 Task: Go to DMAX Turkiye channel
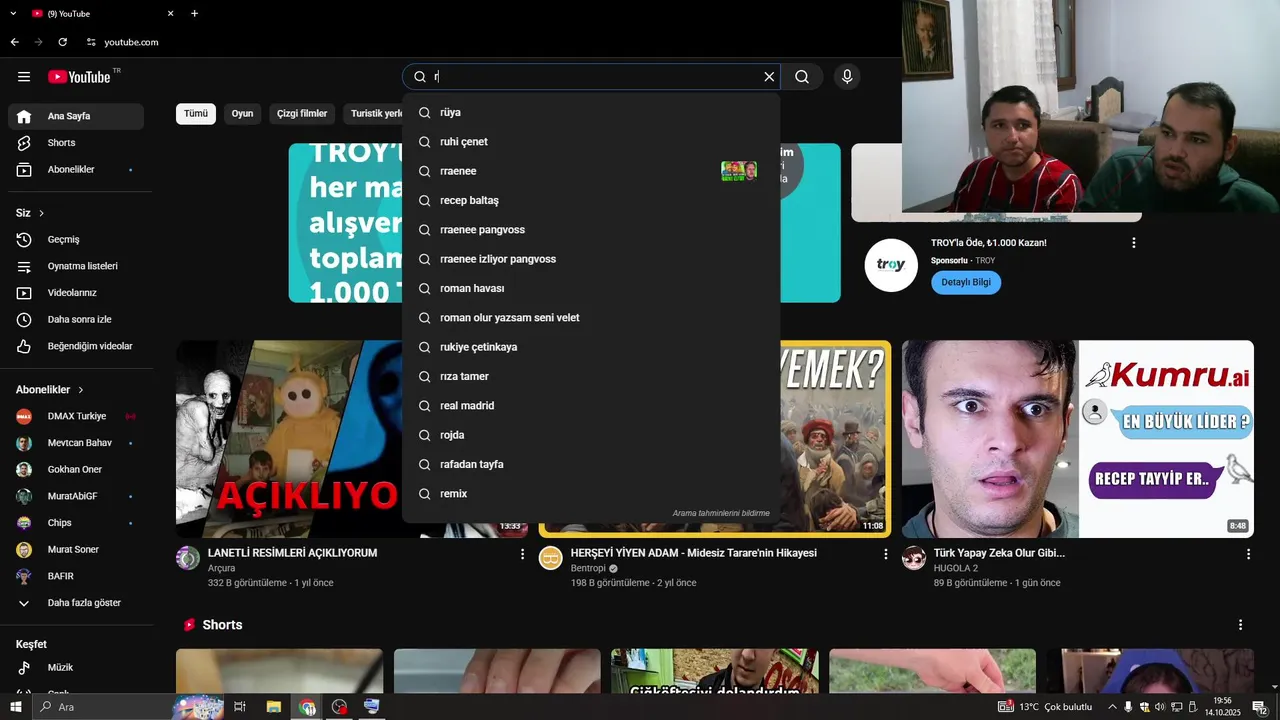point(76,416)
